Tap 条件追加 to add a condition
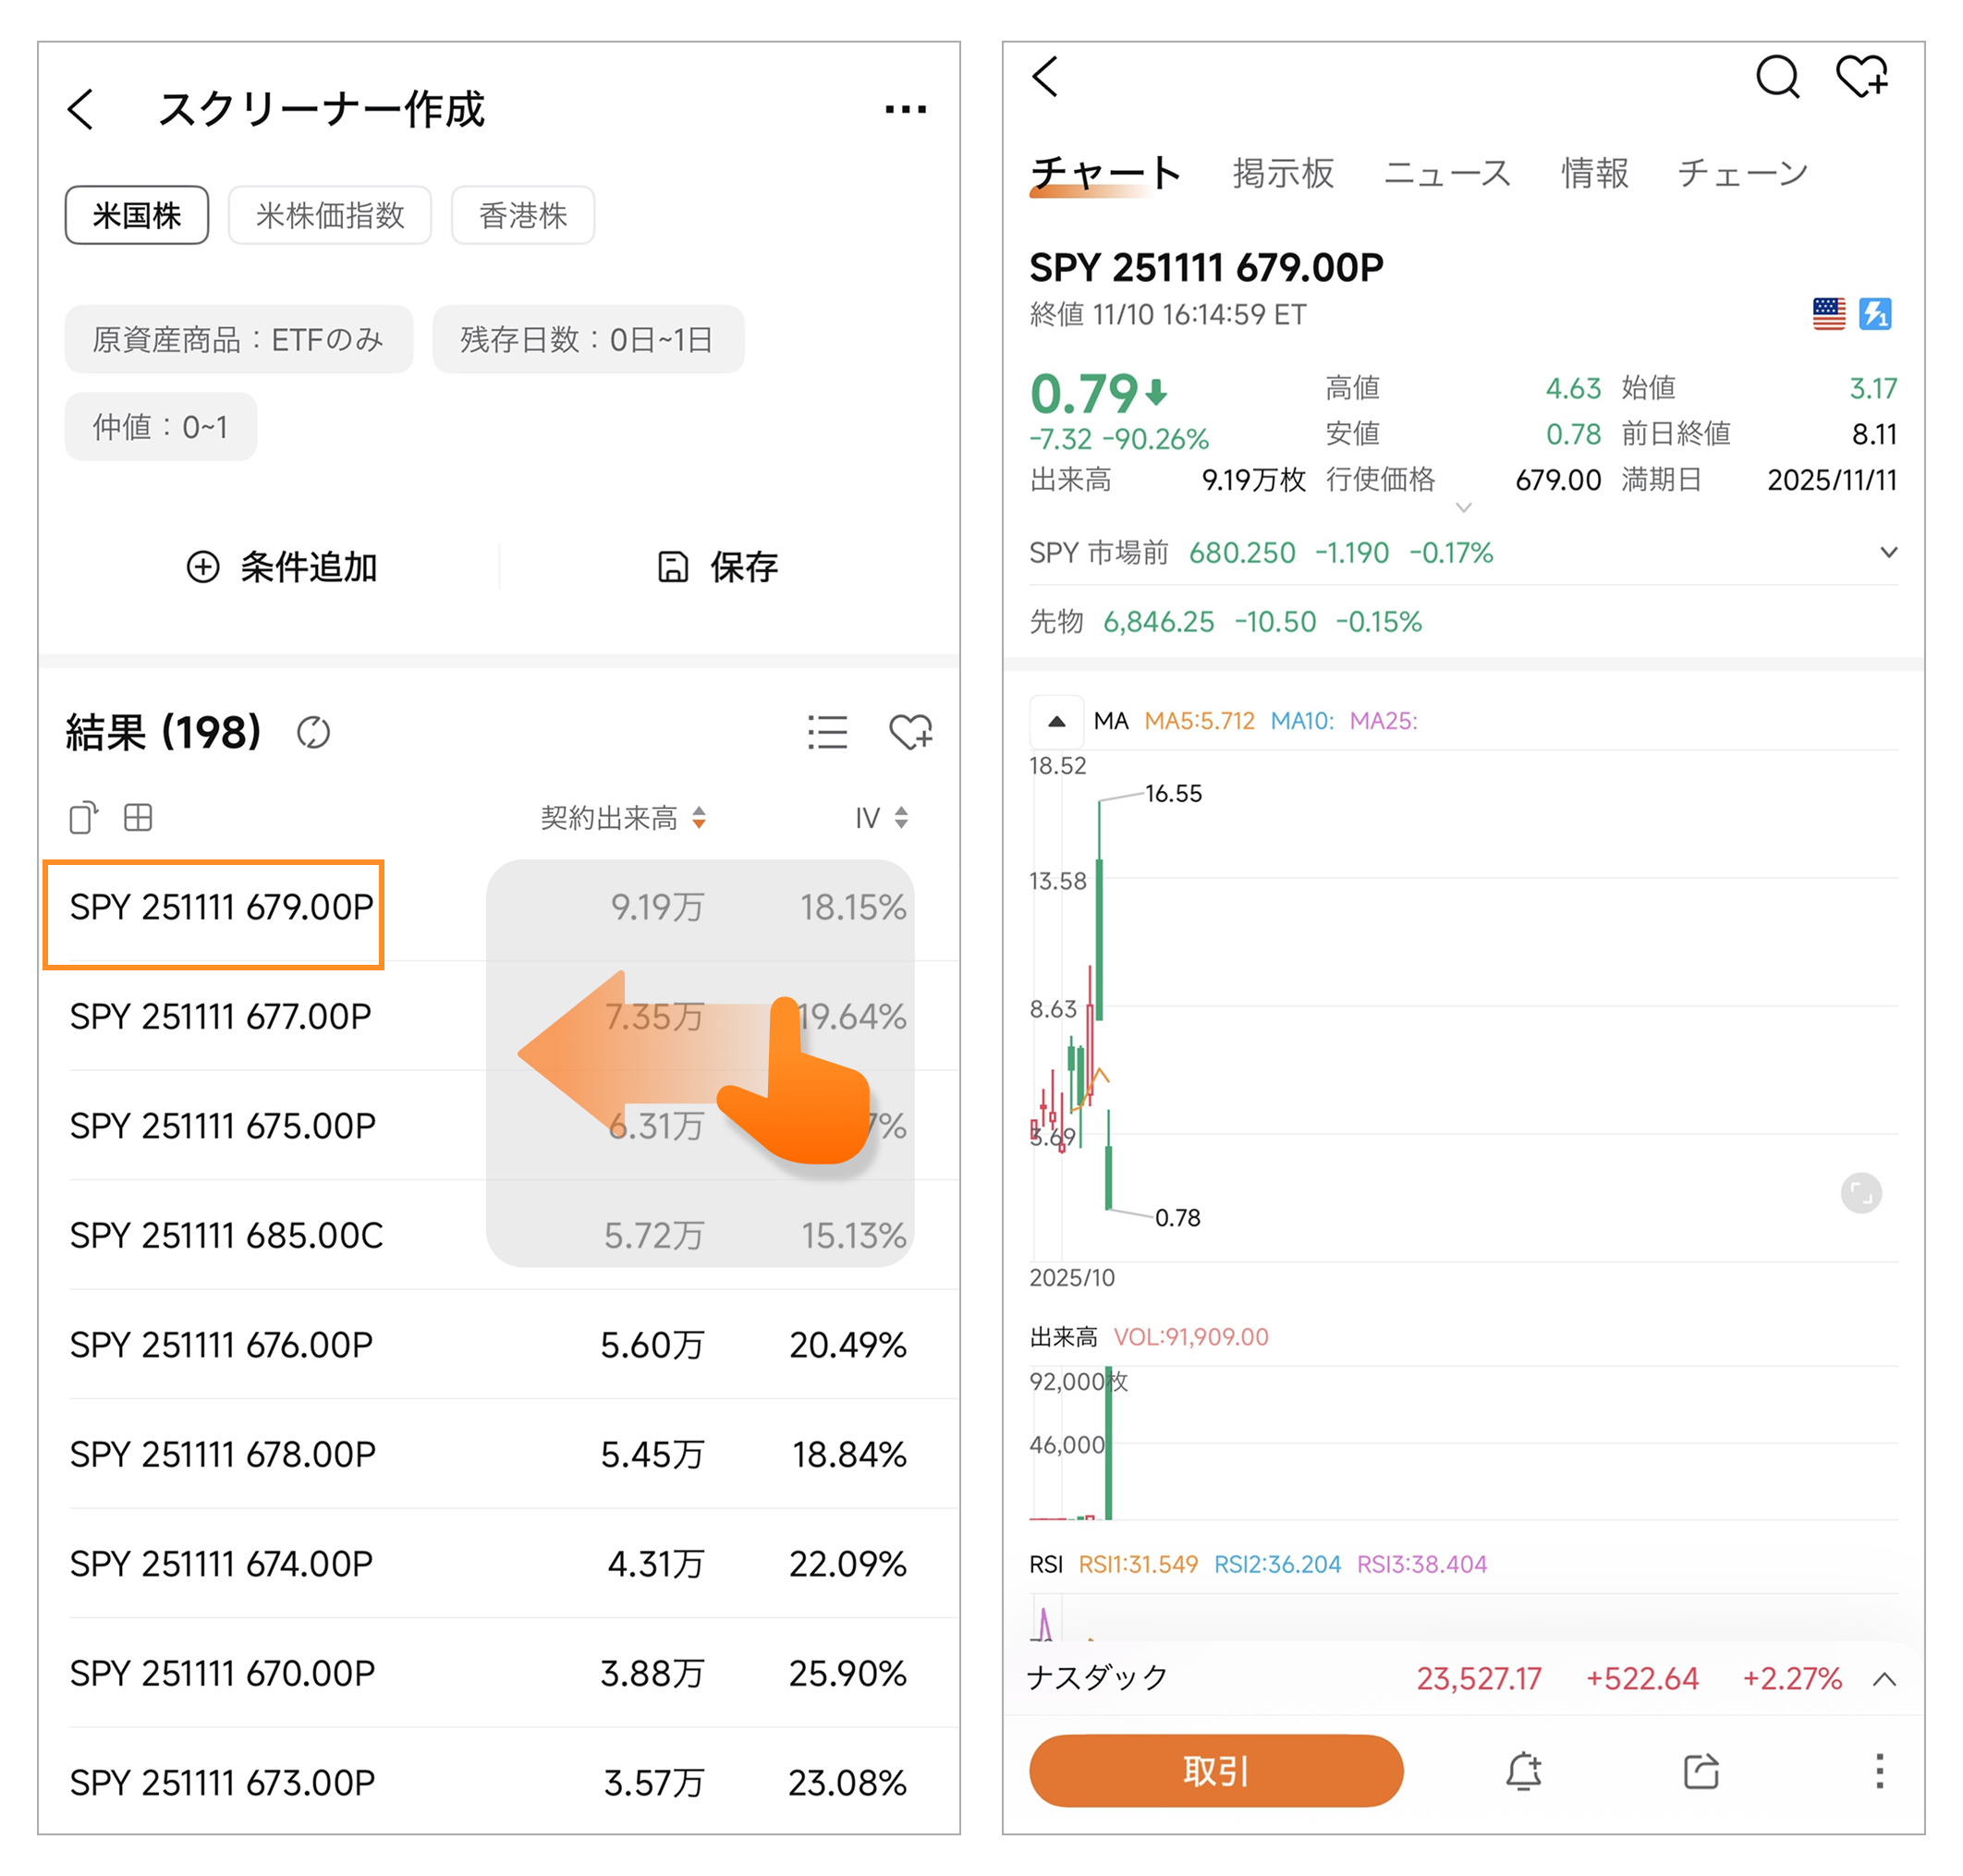This screenshot has height=1876, width=1963. point(281,567)
